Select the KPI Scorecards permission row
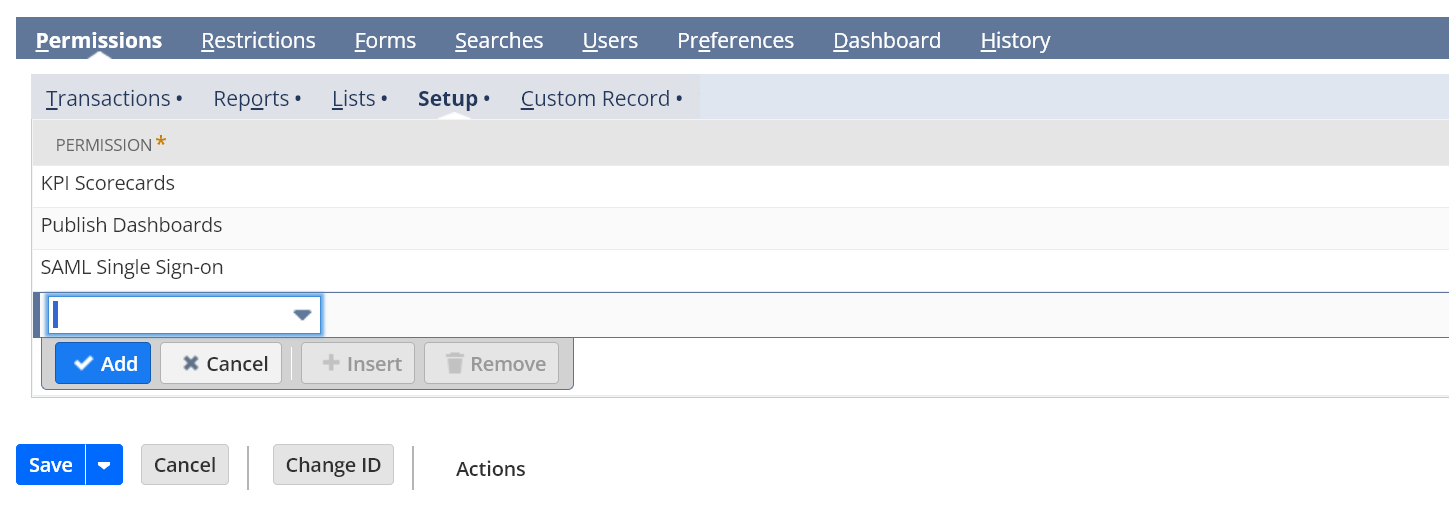The height and width of the screenshot is (516, 1449). click(740, 184)
